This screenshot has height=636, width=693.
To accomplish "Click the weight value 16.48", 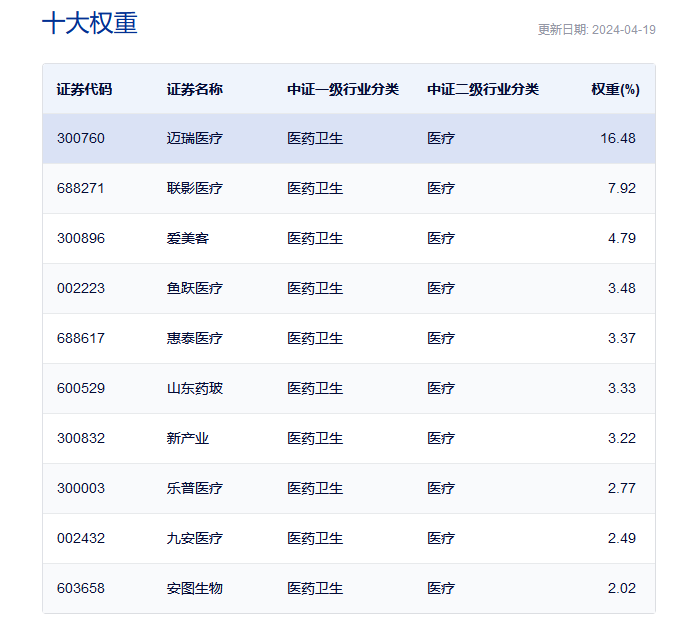I will click(618, 138).
